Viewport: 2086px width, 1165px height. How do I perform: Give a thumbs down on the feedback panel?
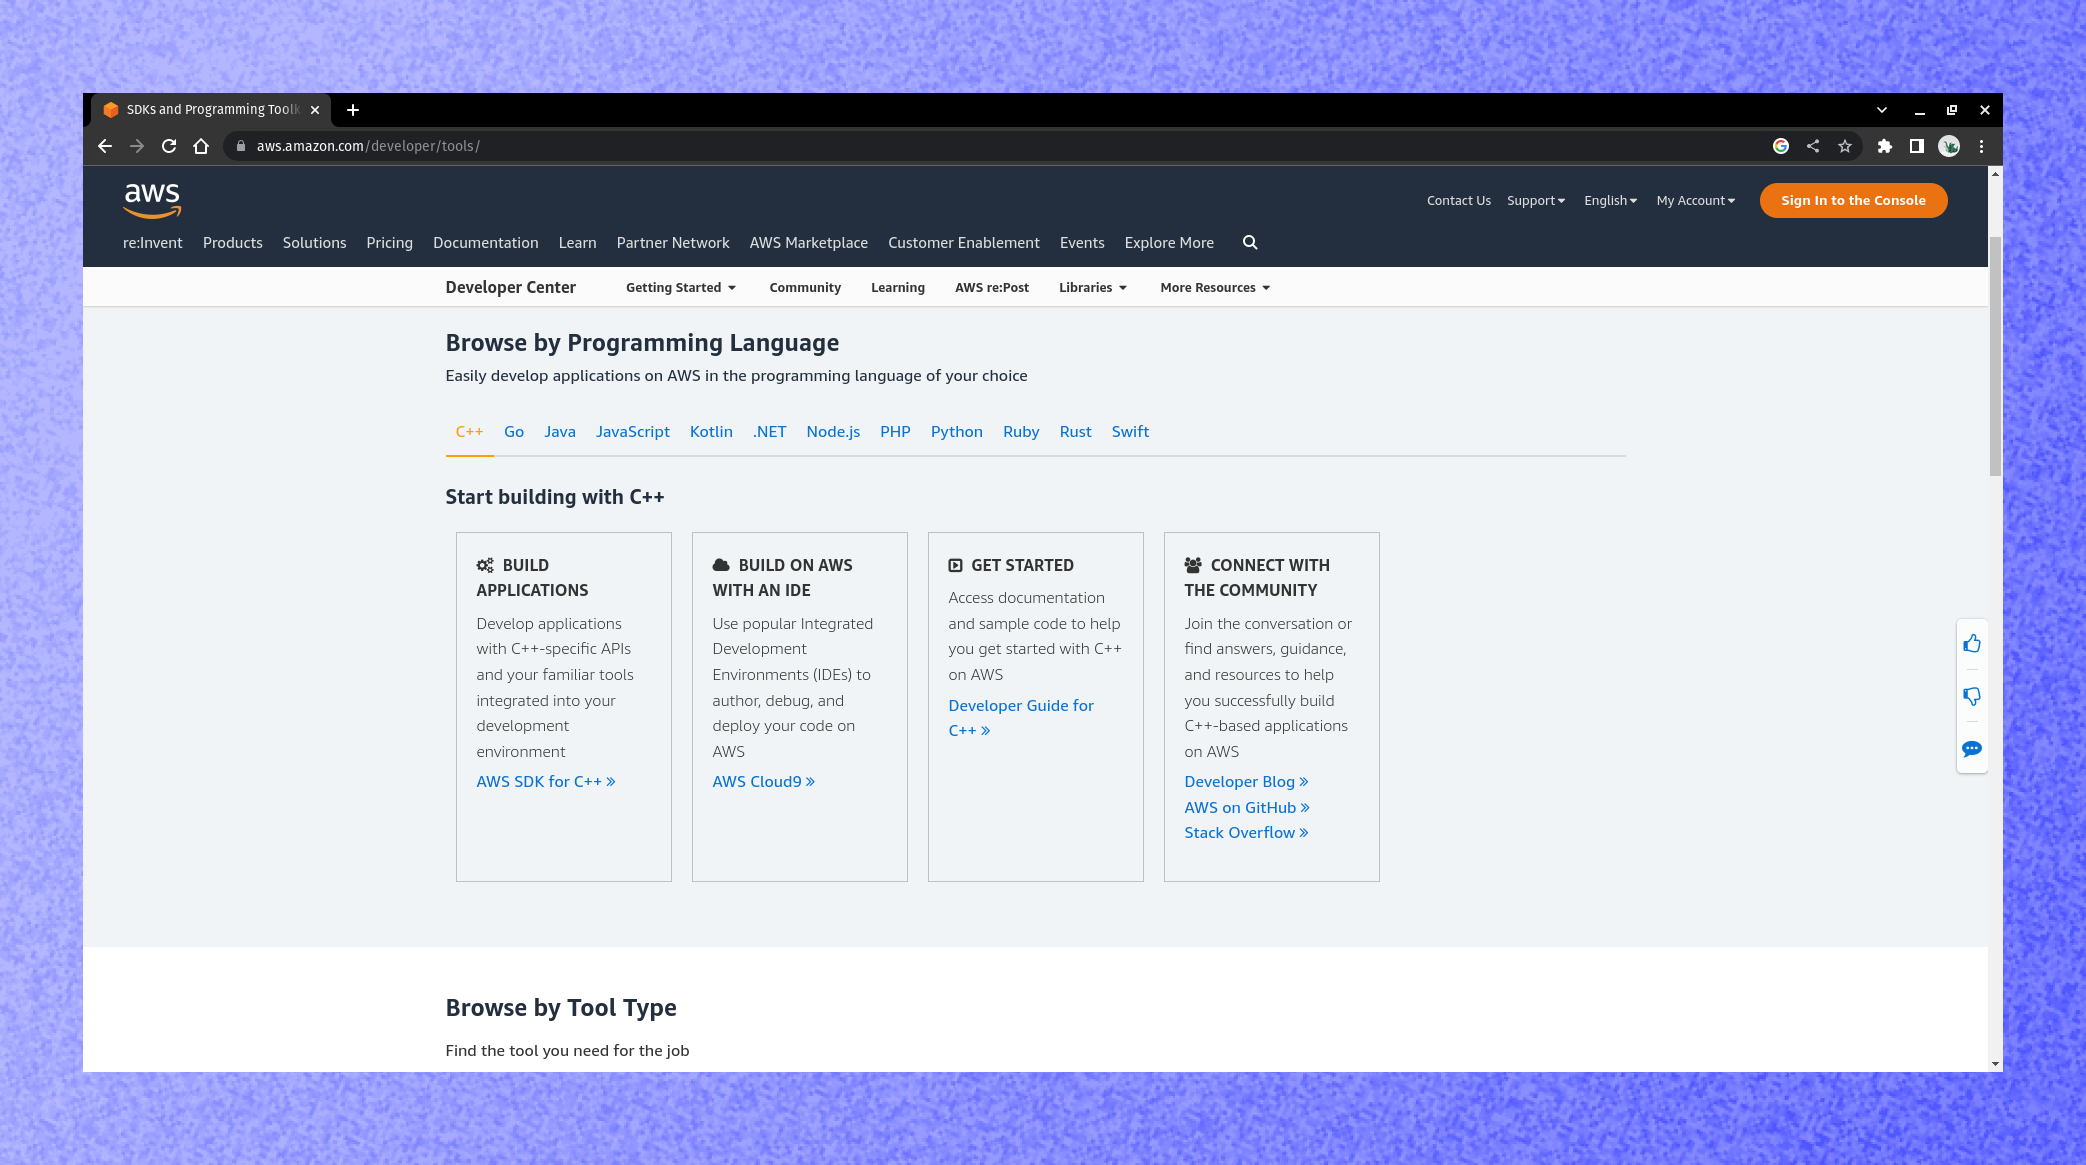point(1971,696)
